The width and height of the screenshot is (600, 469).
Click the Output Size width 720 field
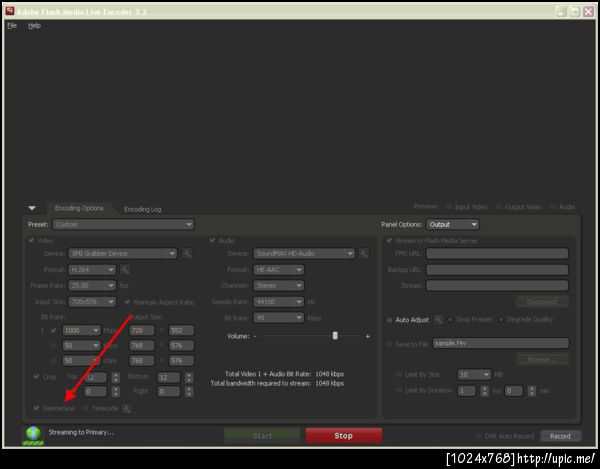142,330
